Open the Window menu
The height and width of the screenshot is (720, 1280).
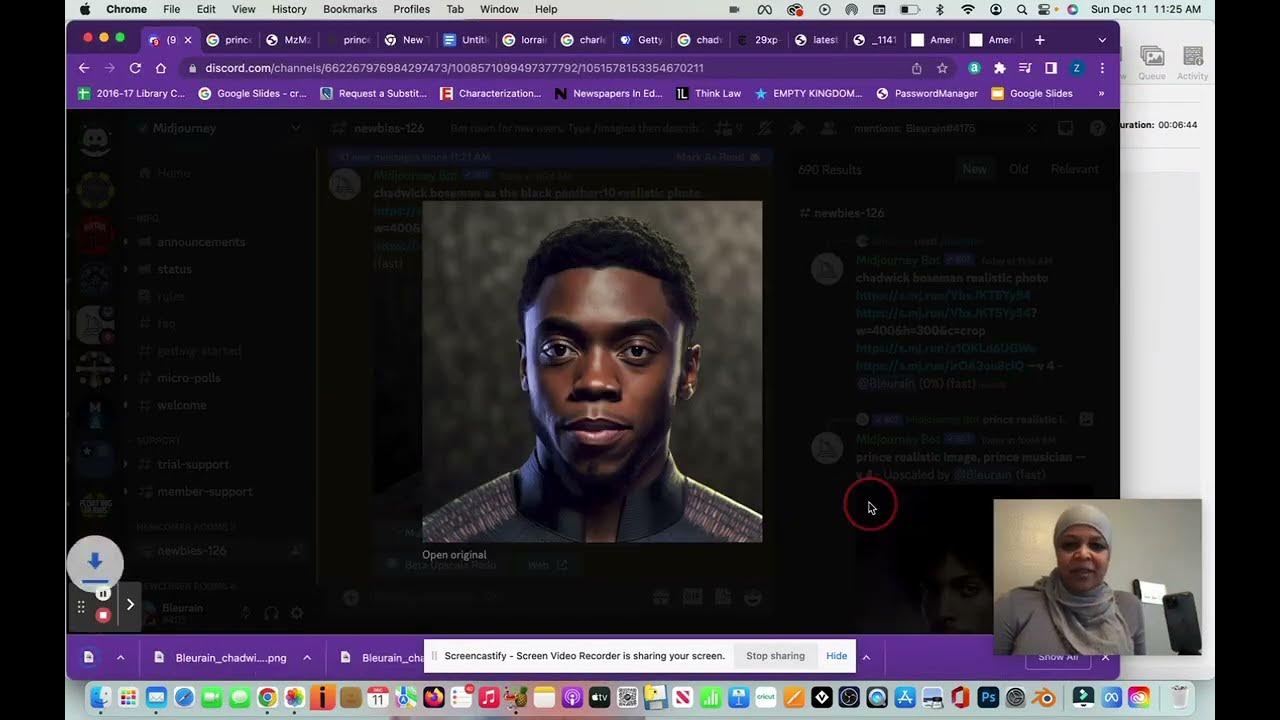click(x=499, y=9)
